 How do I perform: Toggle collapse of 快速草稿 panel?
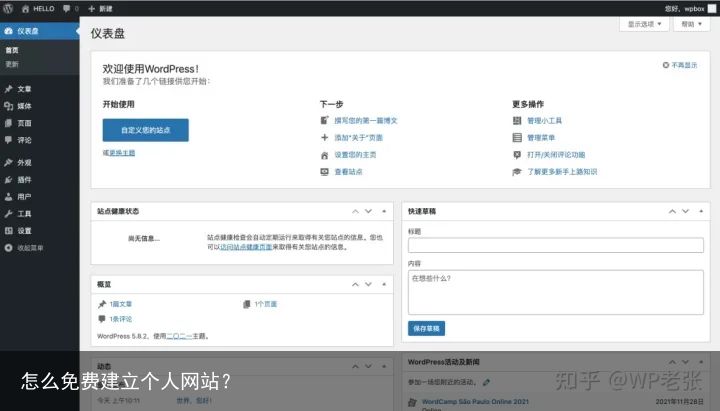click(x=701, y=211)
